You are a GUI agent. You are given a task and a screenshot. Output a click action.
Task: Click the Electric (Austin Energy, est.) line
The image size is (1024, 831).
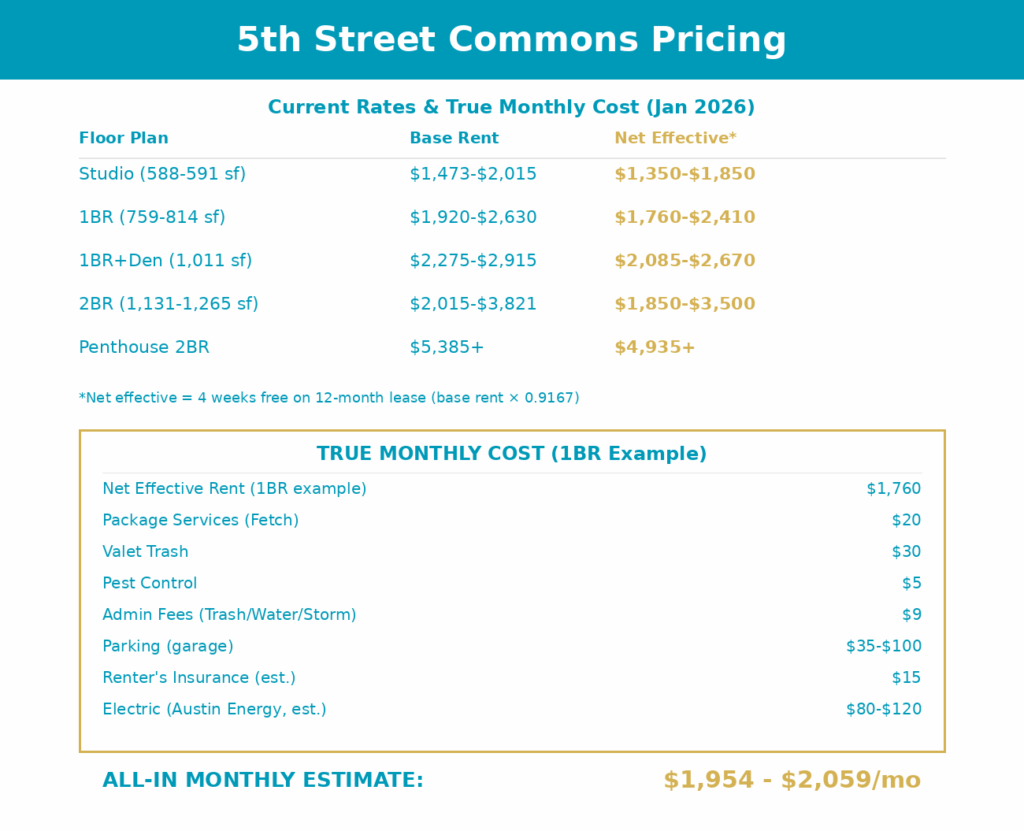click(214, 709)
